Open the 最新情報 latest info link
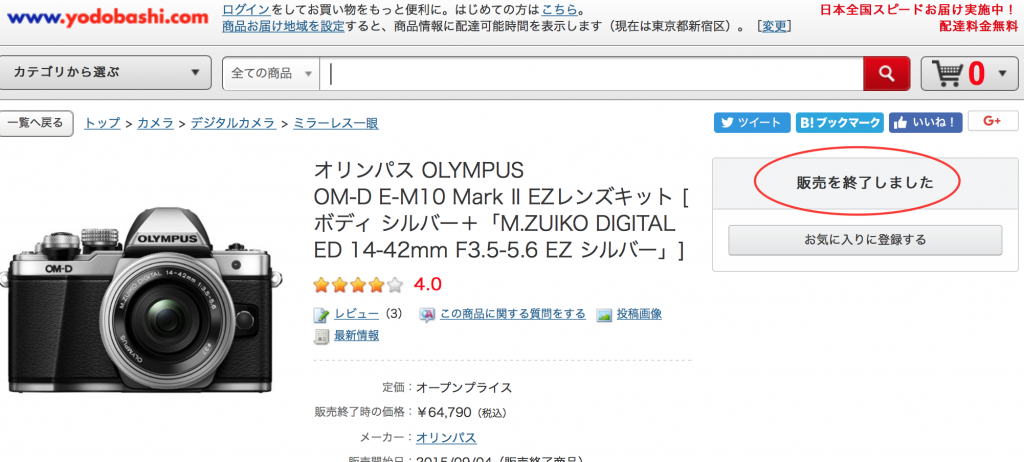Viewport: 1024px width, 462px height. click(357, 336)
